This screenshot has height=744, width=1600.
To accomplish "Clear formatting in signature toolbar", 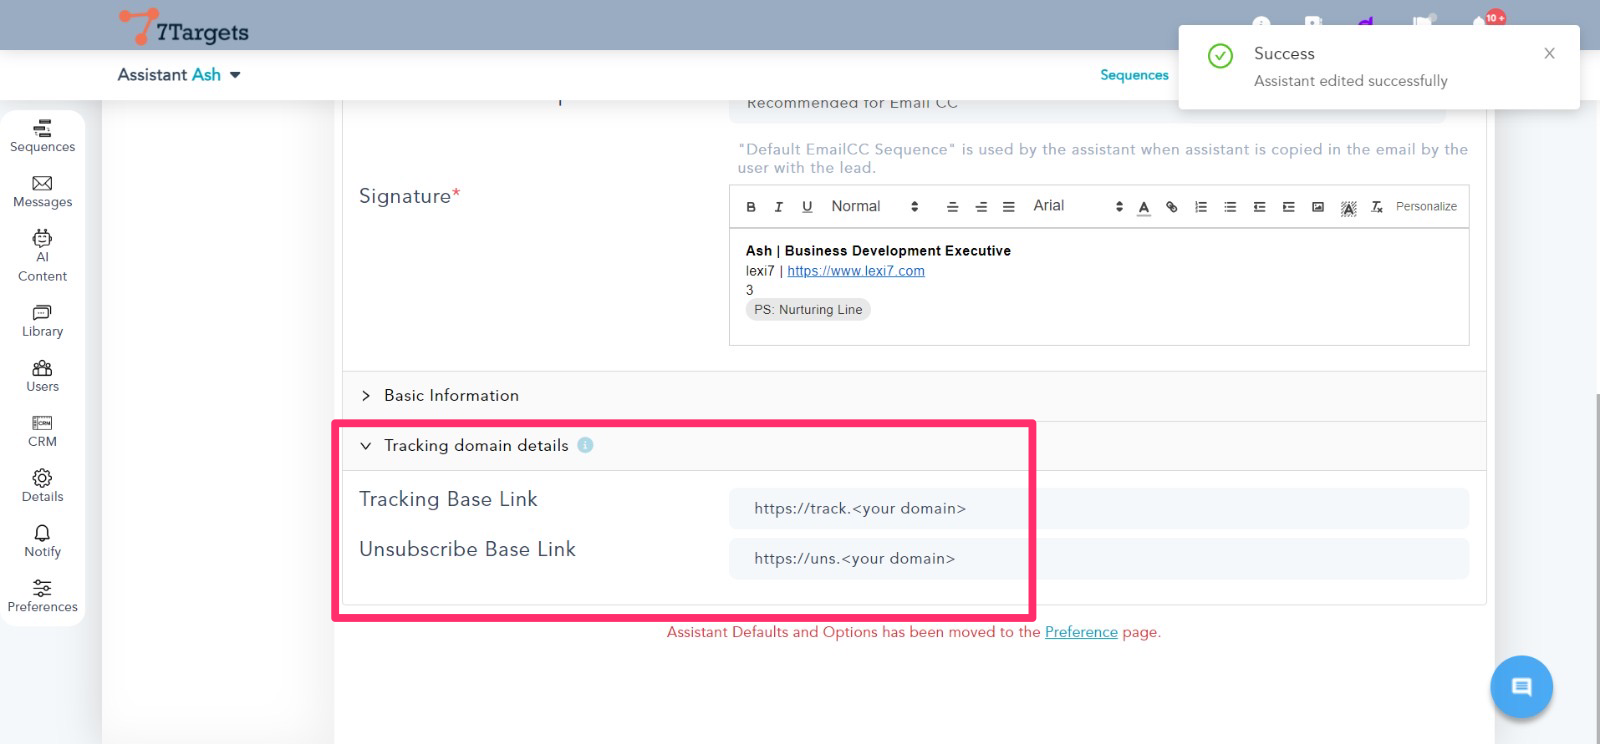I will tap(1377, 207).
